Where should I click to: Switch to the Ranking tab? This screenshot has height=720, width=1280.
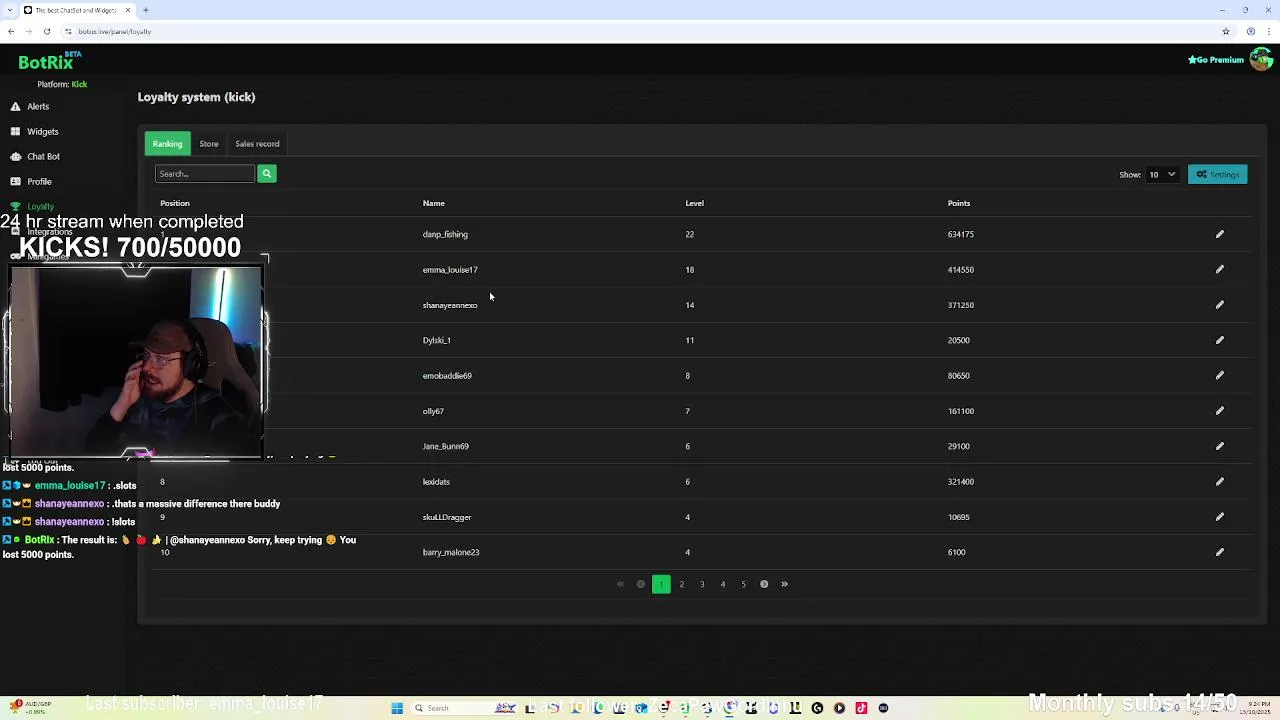167,144
